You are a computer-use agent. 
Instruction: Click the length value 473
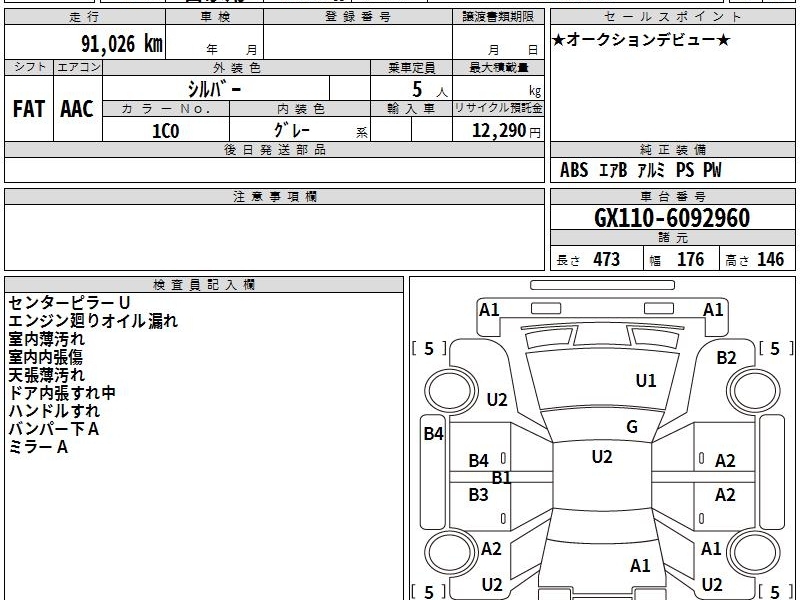click(607, 259)
